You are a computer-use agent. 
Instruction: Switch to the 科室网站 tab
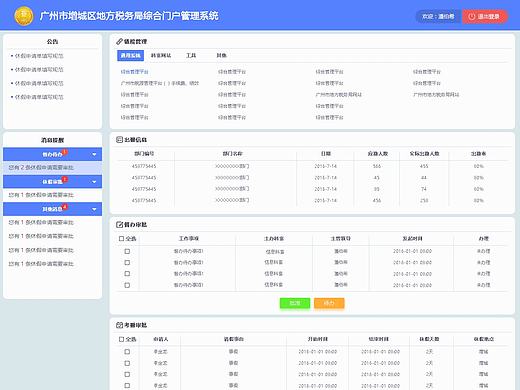pos(161,55)
